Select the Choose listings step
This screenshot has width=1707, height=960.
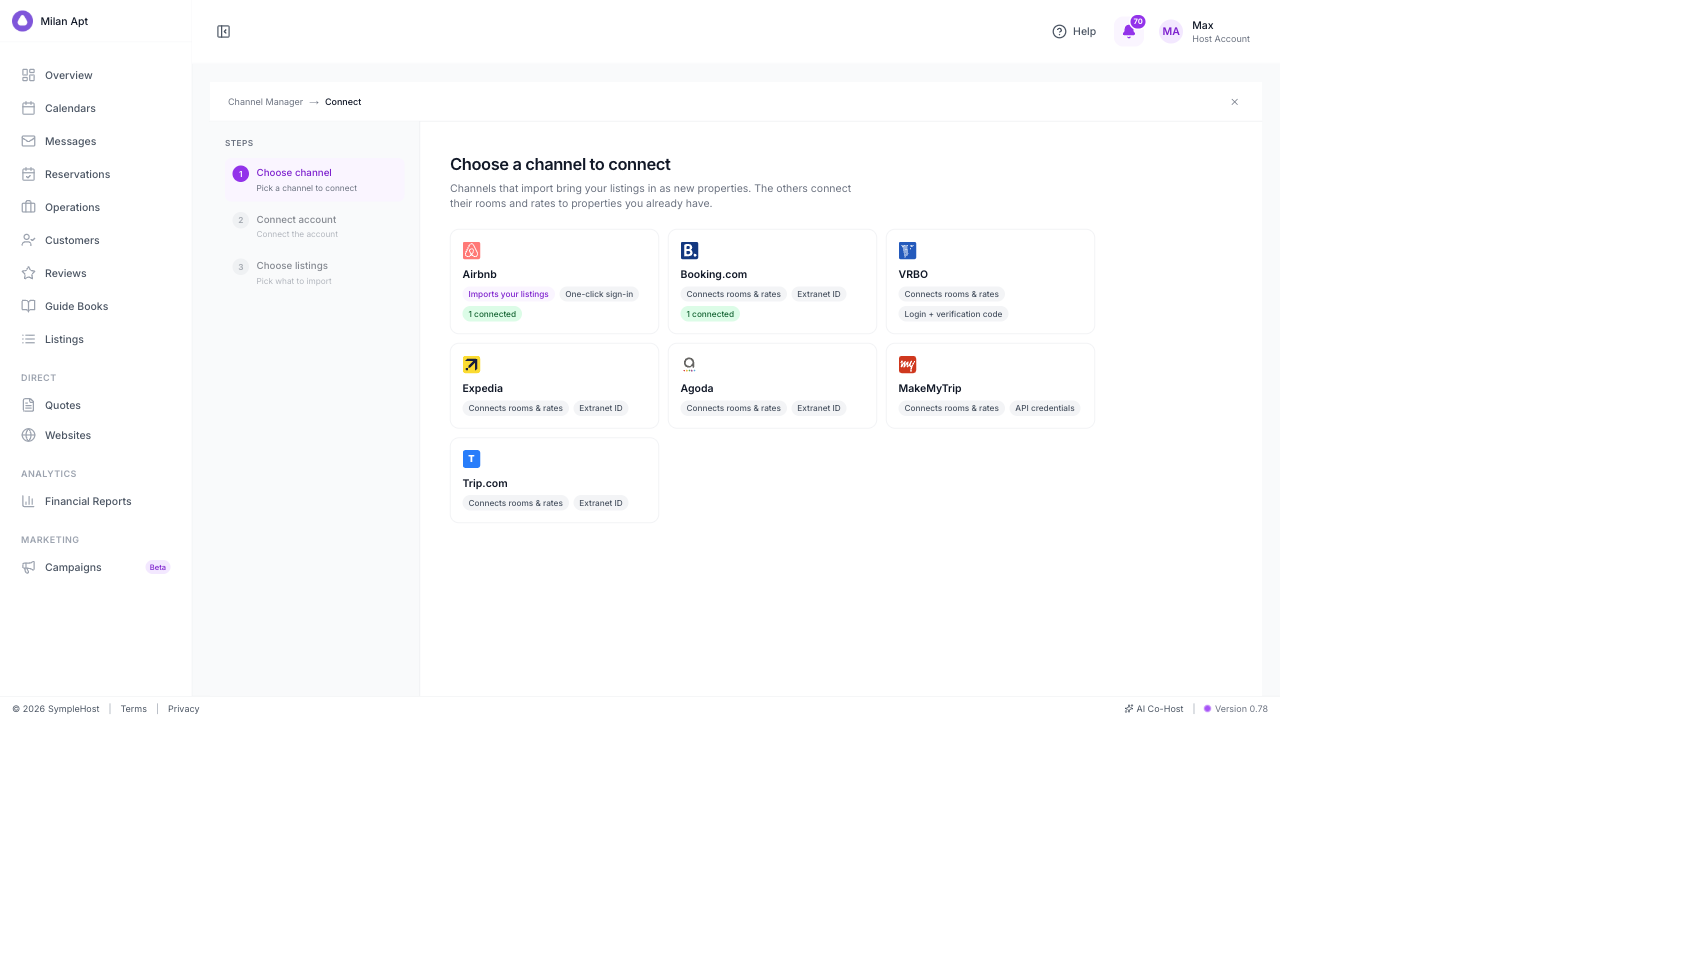315,273
